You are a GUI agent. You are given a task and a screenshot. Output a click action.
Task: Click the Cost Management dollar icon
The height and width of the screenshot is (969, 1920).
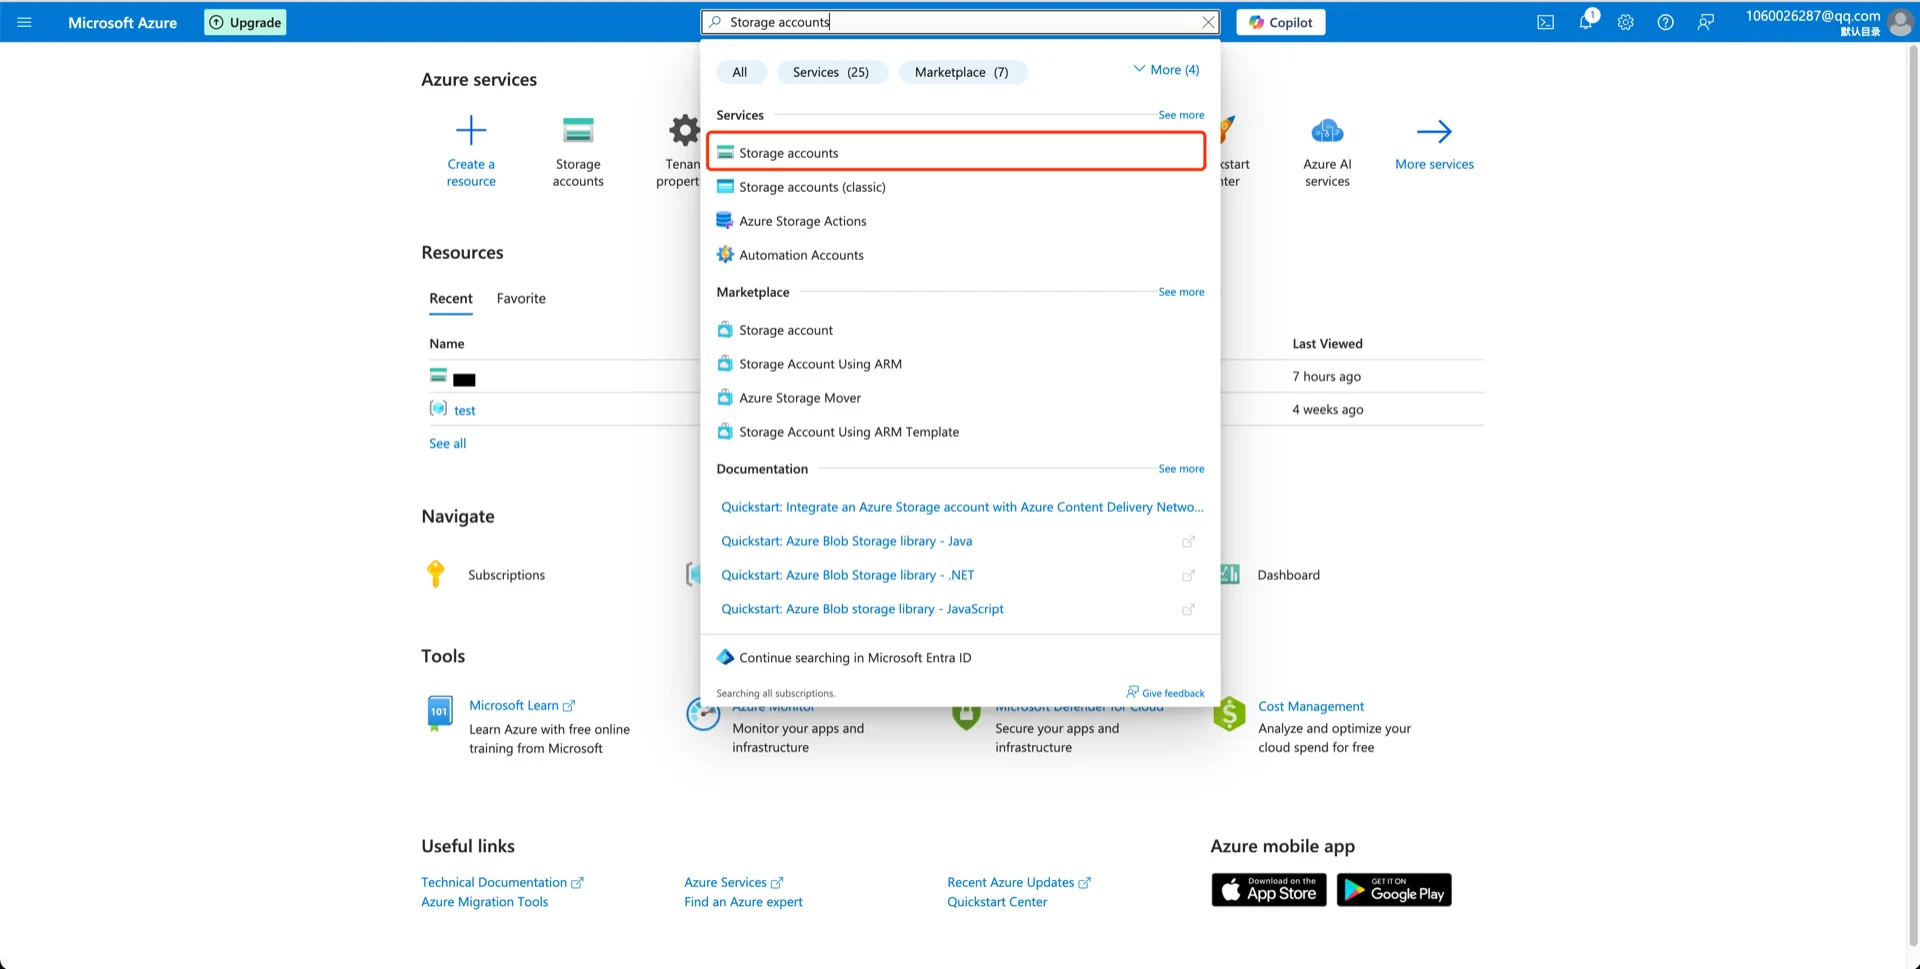(1229, 714)
